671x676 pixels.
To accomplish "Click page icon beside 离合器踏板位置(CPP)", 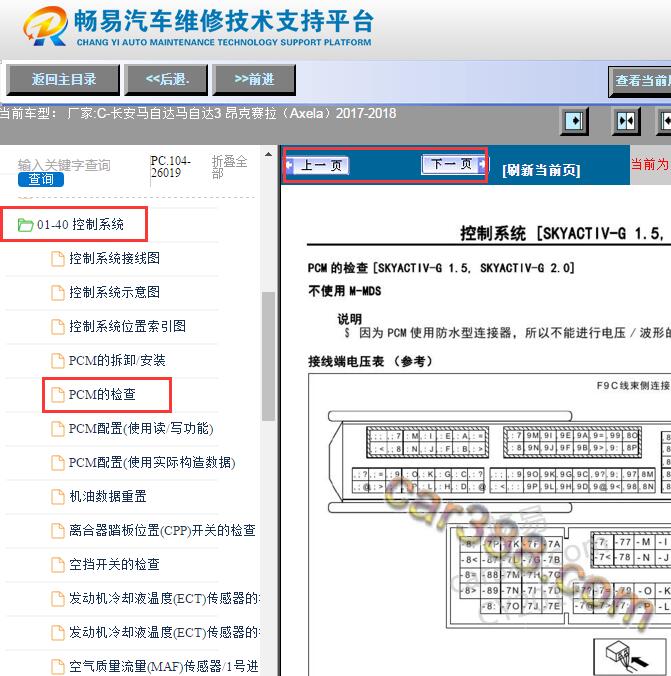I will tap(58, 531).
